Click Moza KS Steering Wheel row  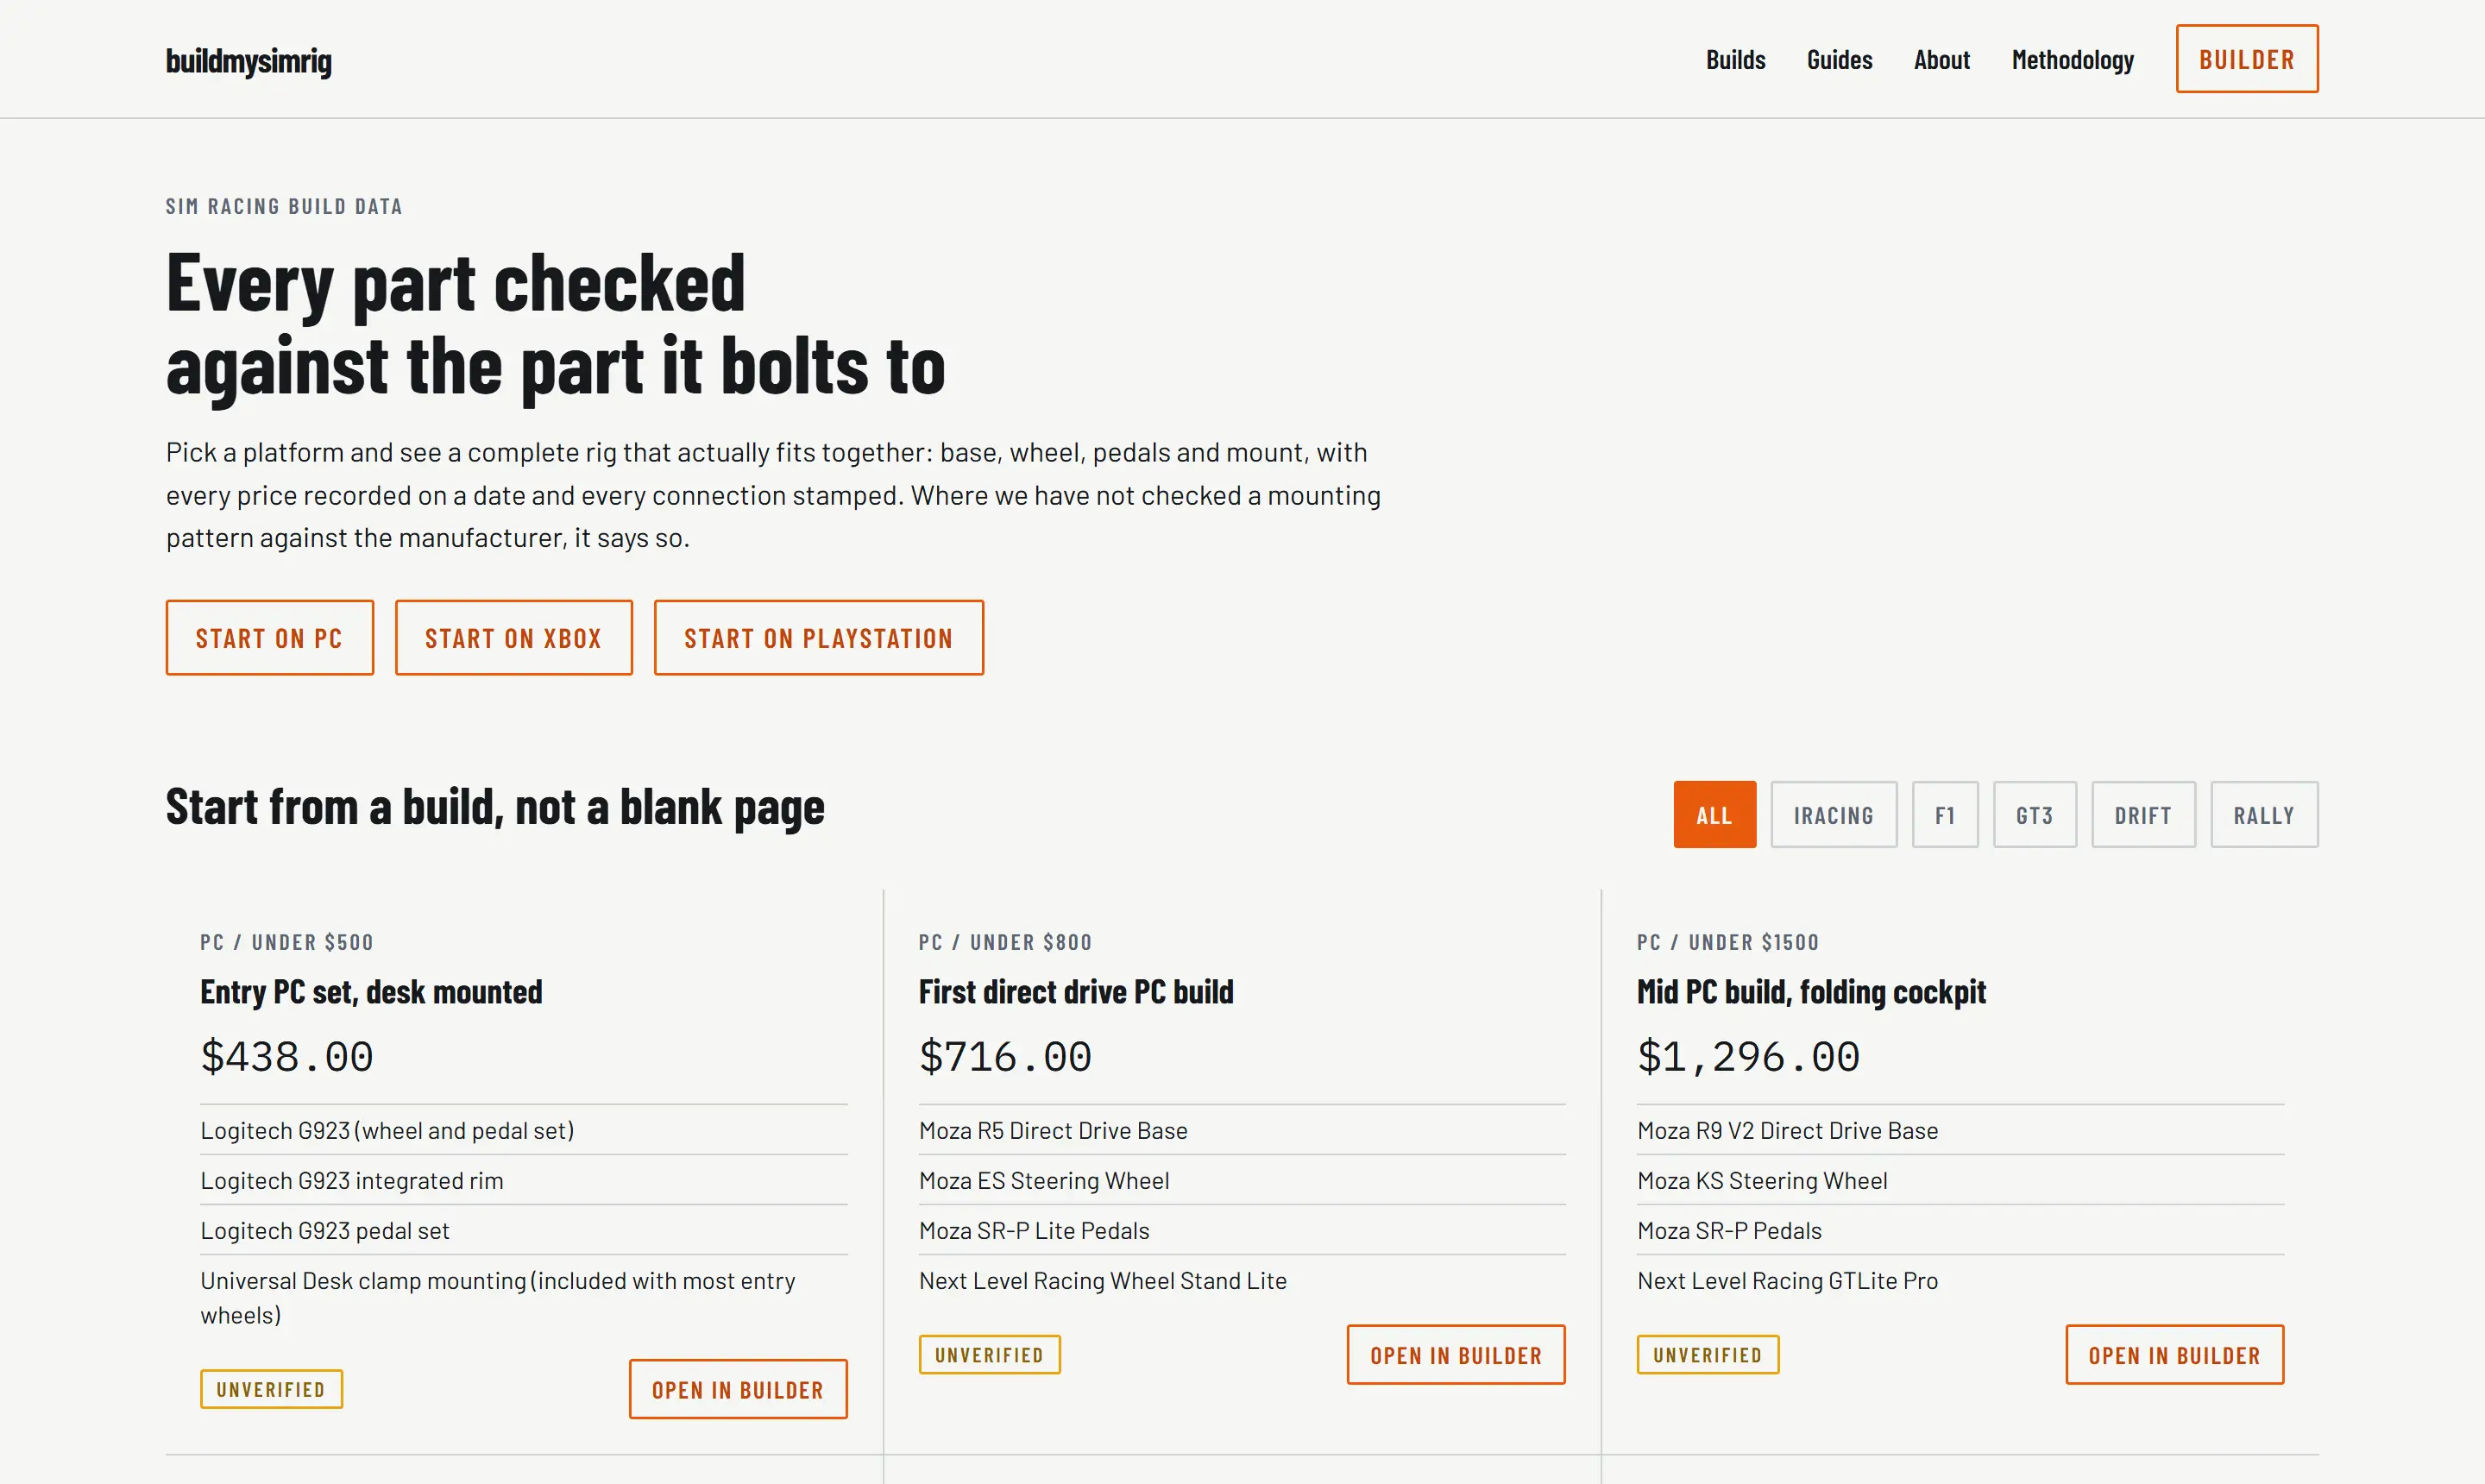pyautogui.click(x=1960, y=1180)
